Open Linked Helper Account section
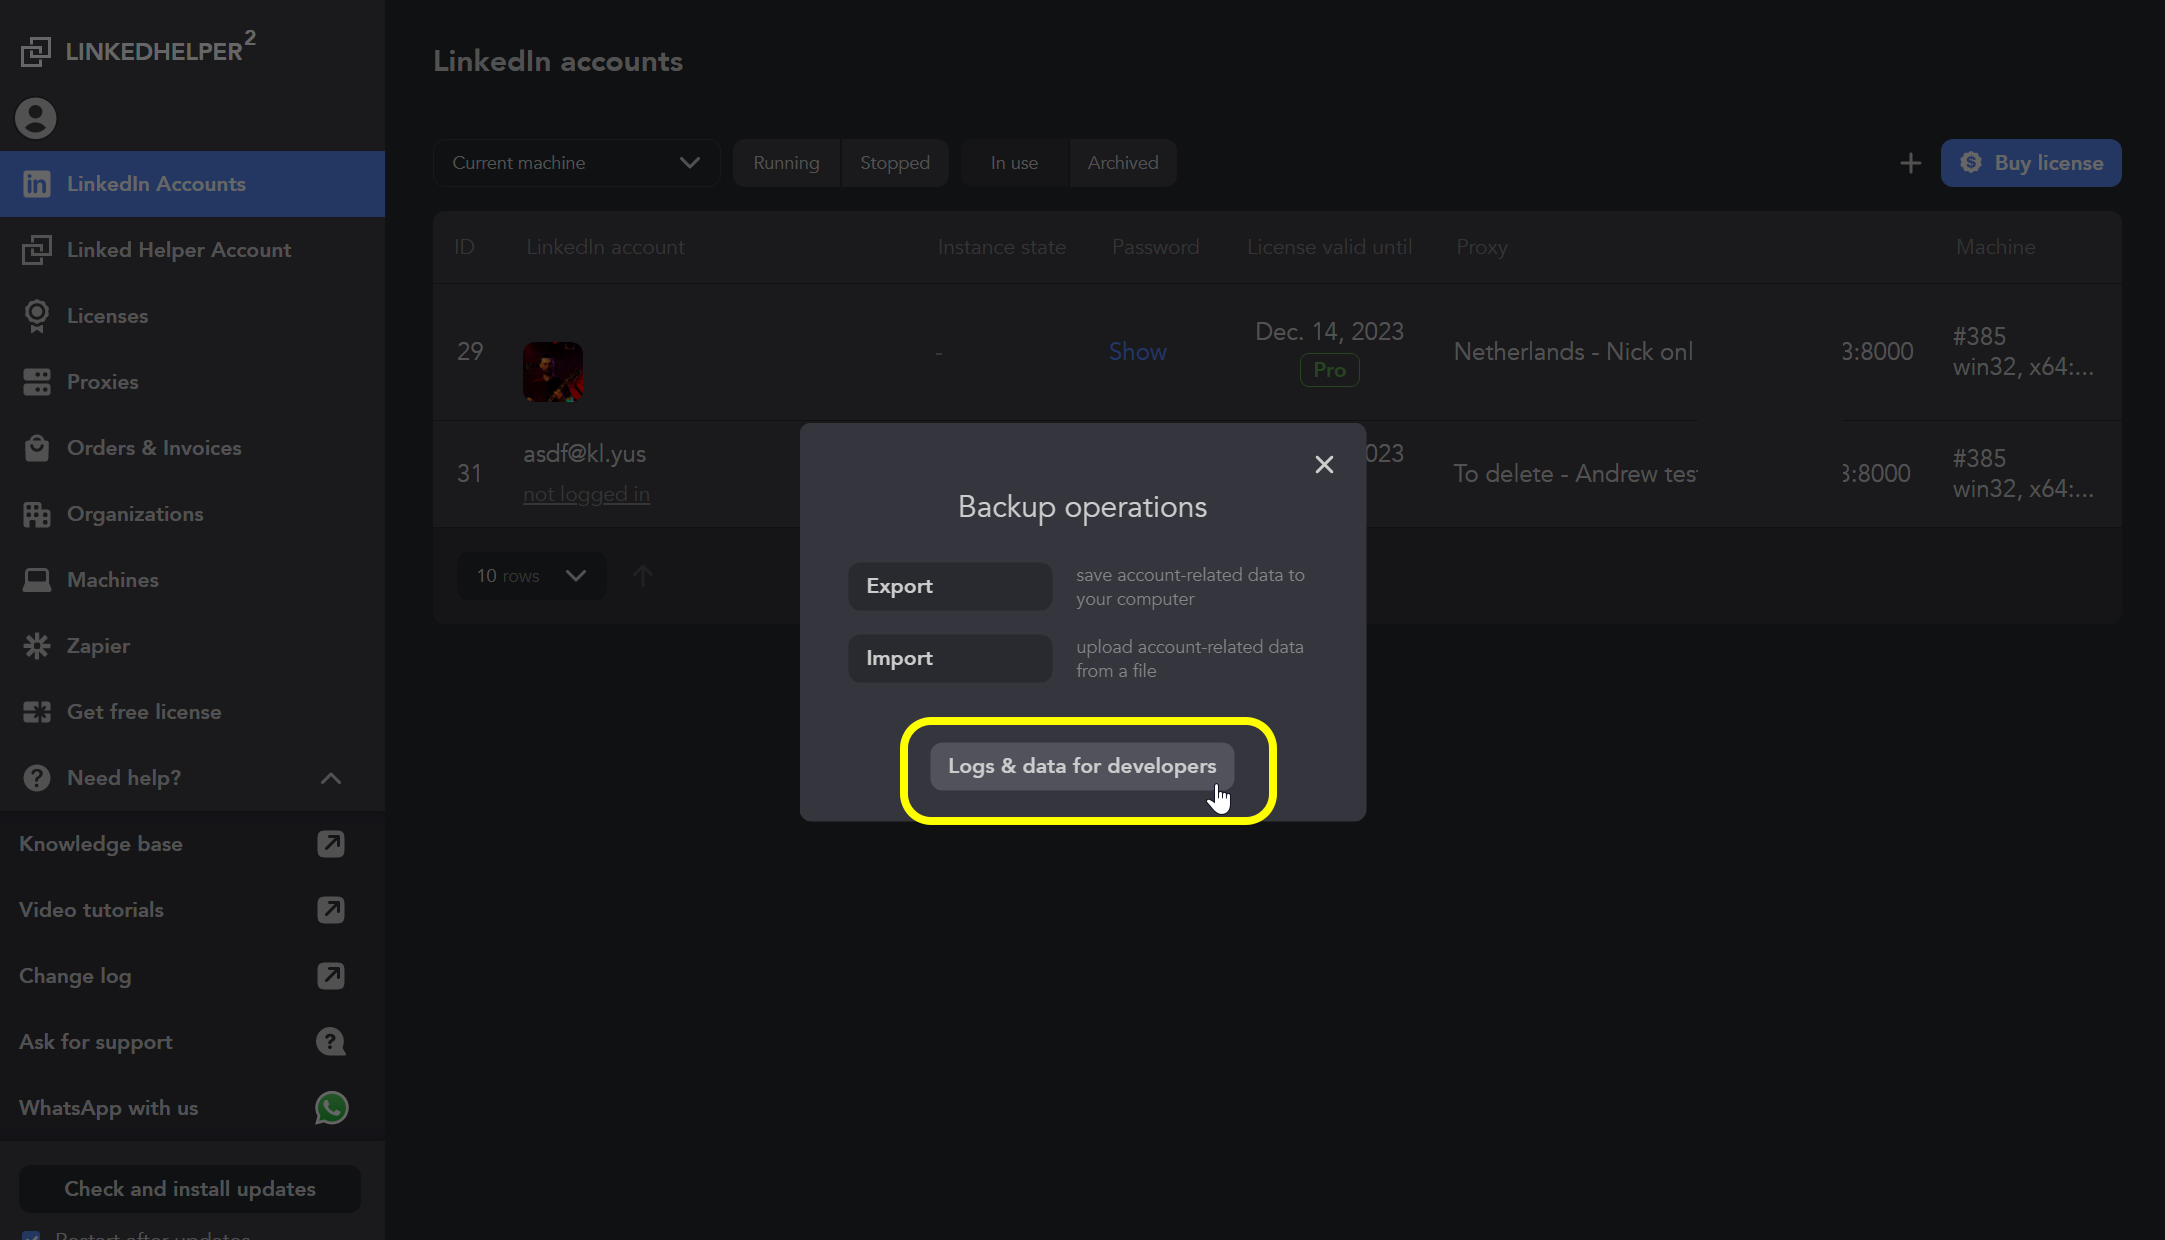This screenshot has width=2165, height=1240. [192, 250]
